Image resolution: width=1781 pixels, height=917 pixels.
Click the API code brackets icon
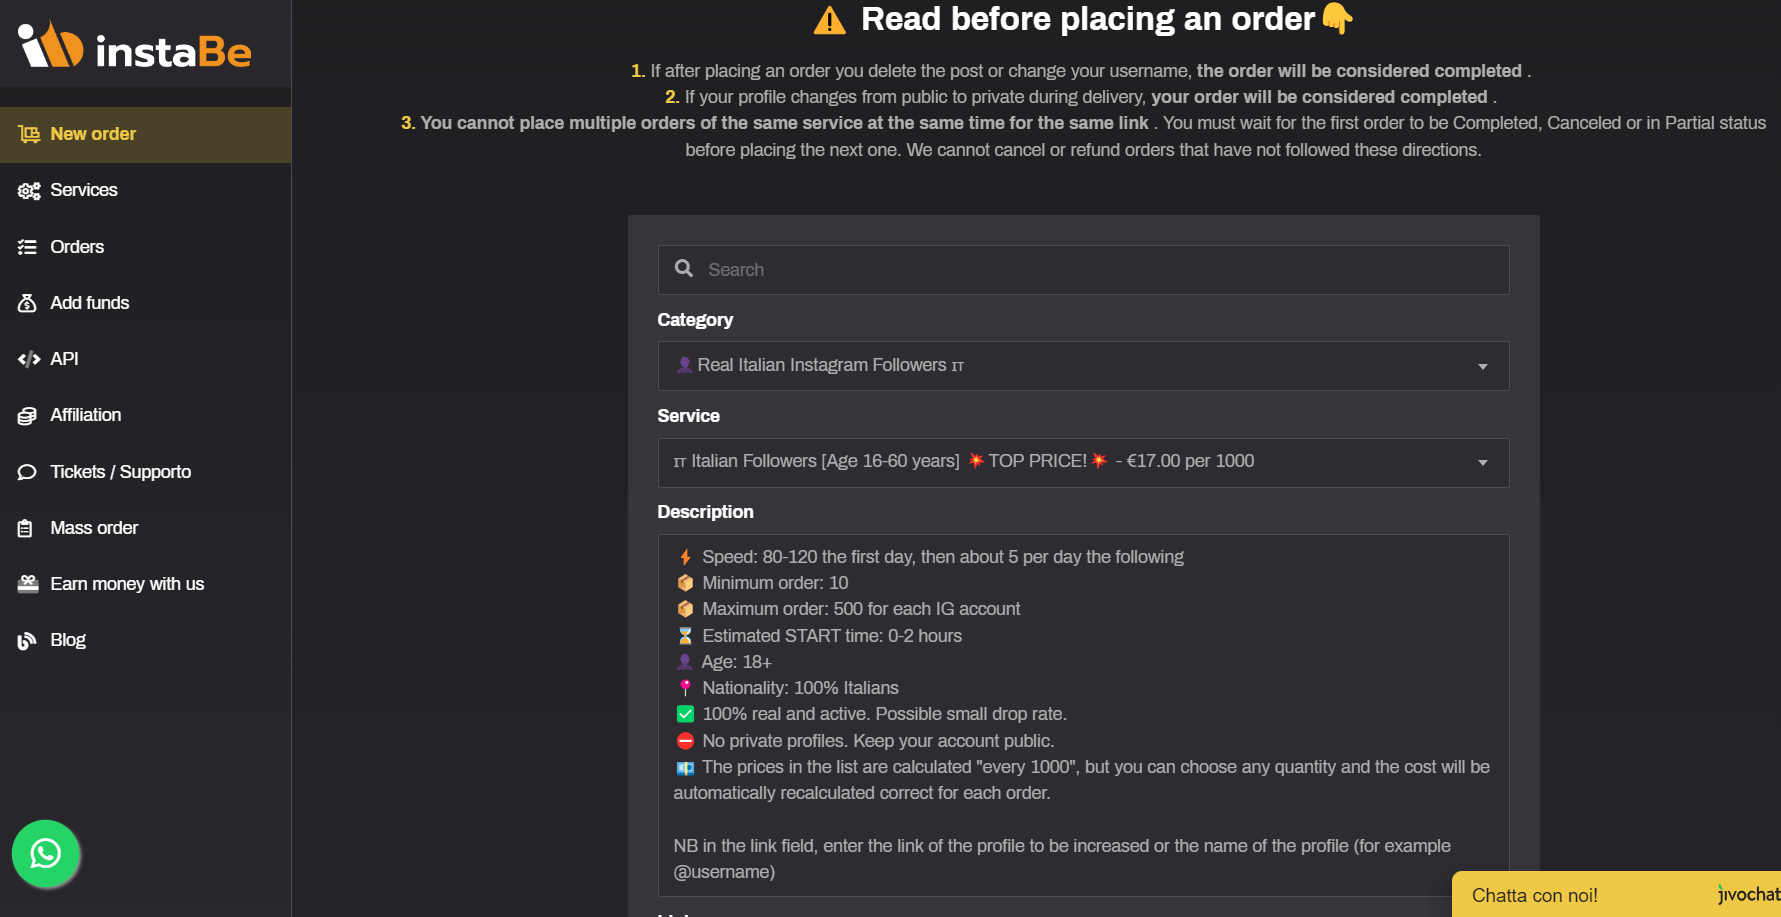click(28, 359)
